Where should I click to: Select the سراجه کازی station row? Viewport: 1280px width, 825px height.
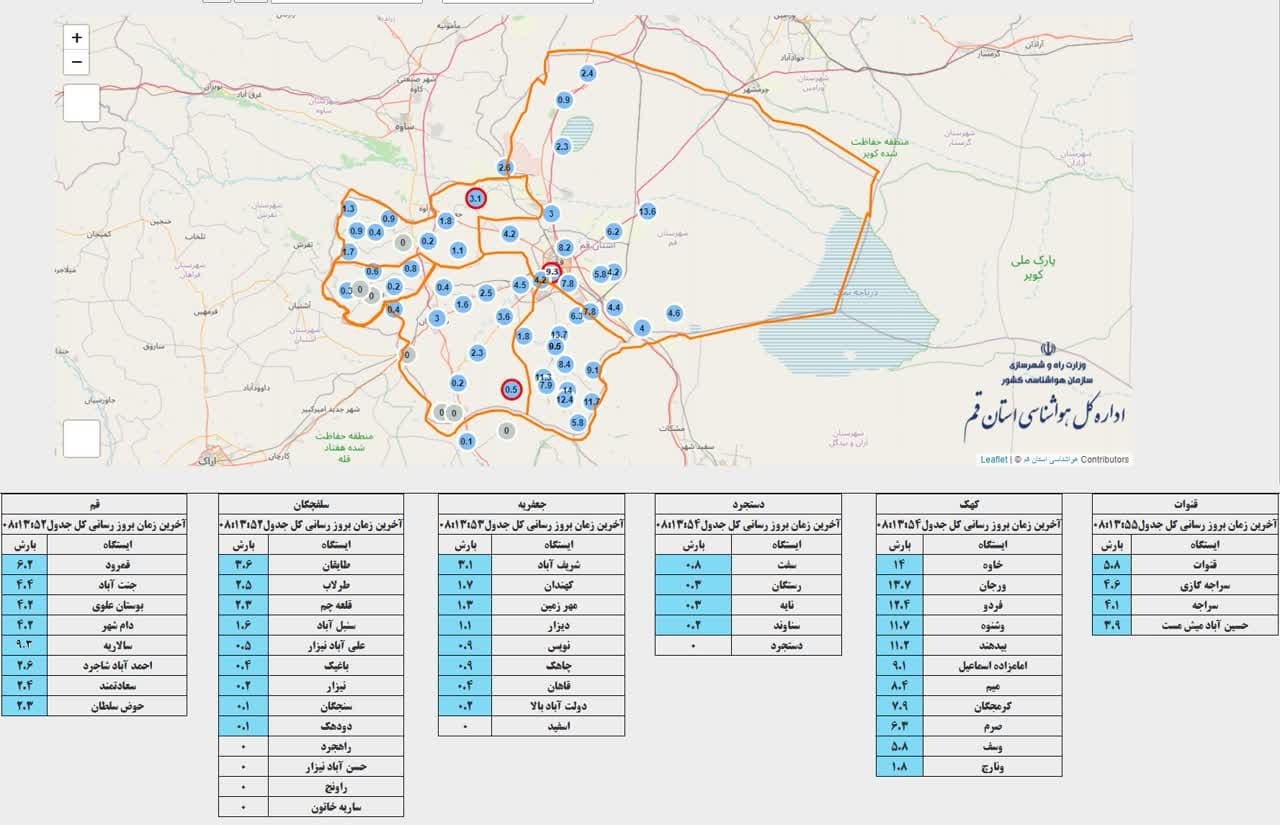point(1185,585)
